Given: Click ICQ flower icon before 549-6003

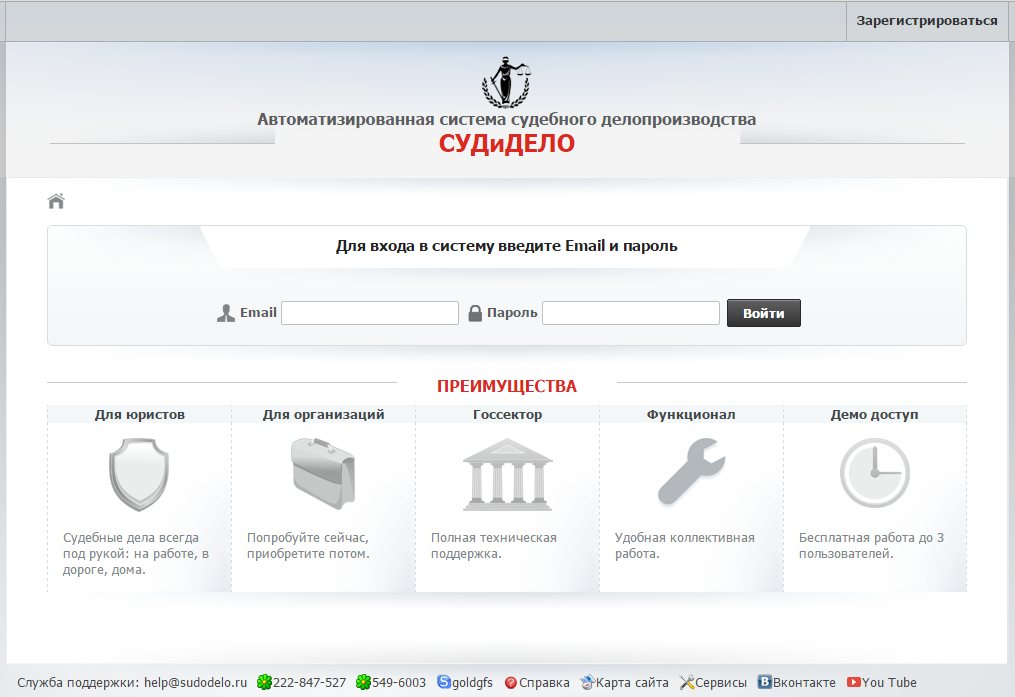Looking at the screenshot, I should point(363,682).
